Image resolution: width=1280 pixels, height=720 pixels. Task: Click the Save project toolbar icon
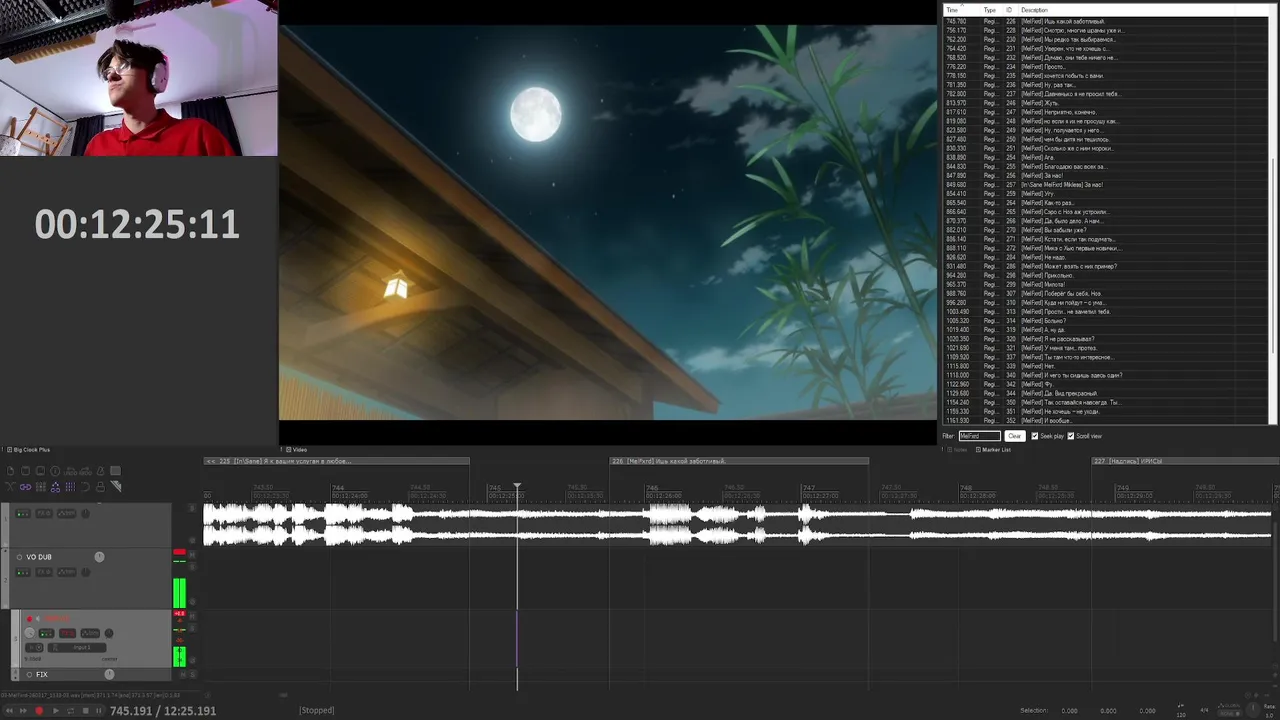tap(40, 471)
